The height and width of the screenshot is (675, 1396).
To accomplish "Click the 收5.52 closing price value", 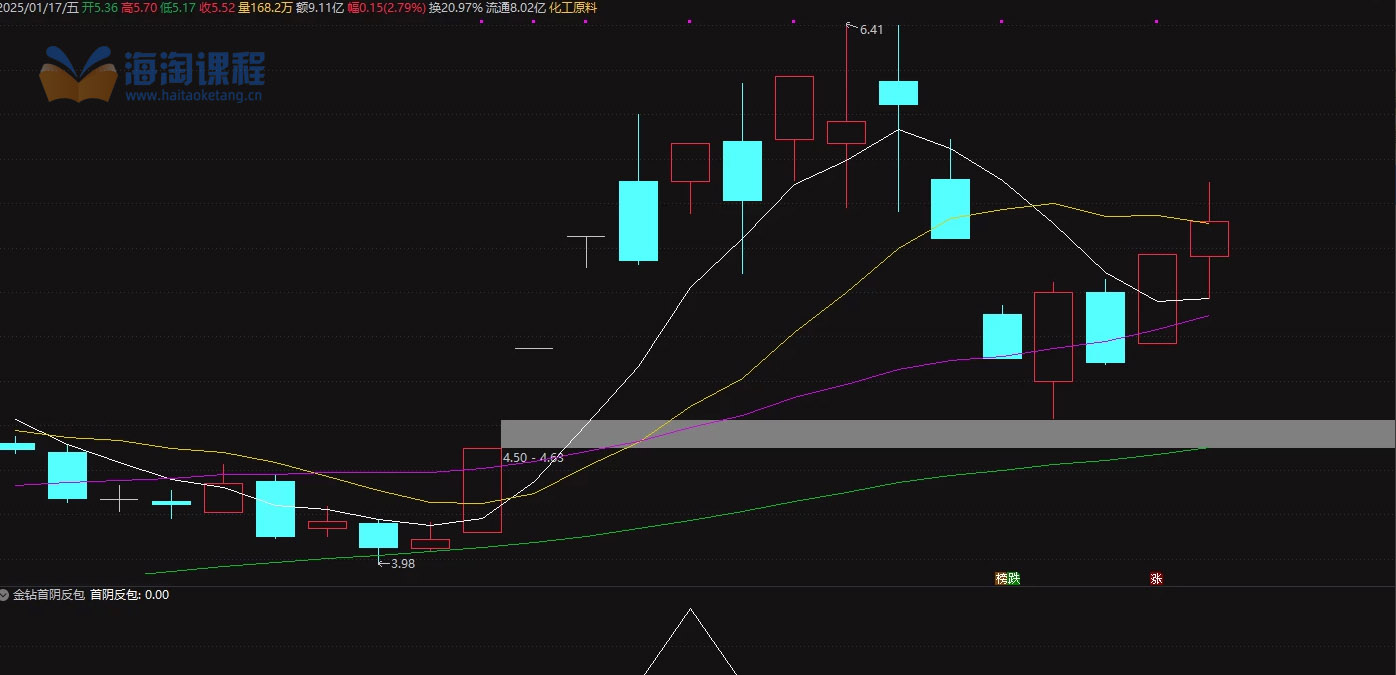I will tap(216, 7).
